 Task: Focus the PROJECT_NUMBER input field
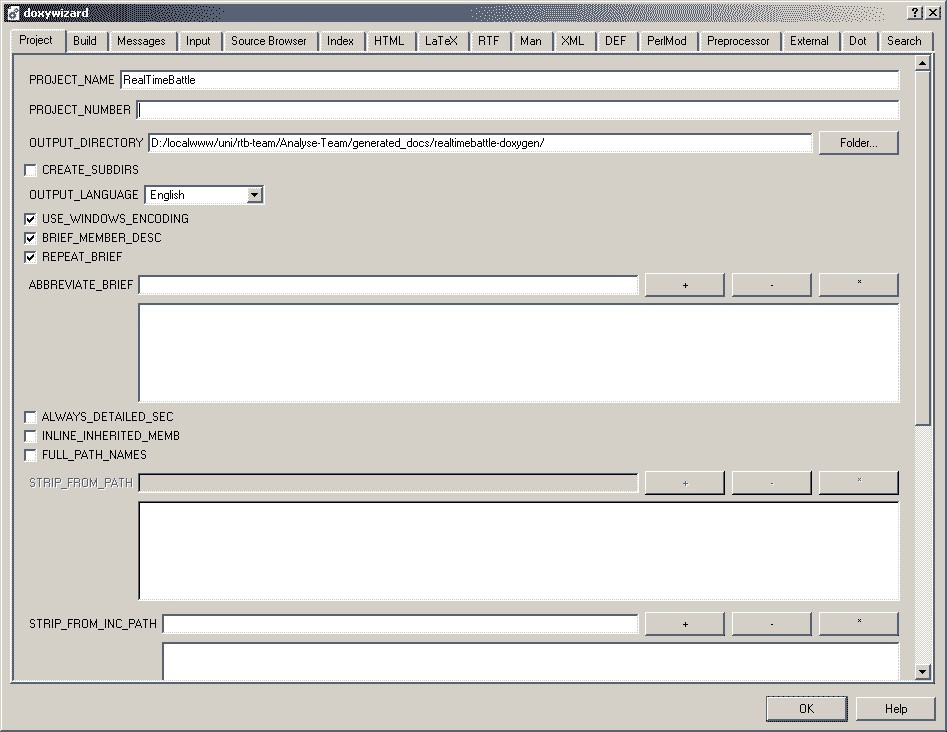point(518,110)
